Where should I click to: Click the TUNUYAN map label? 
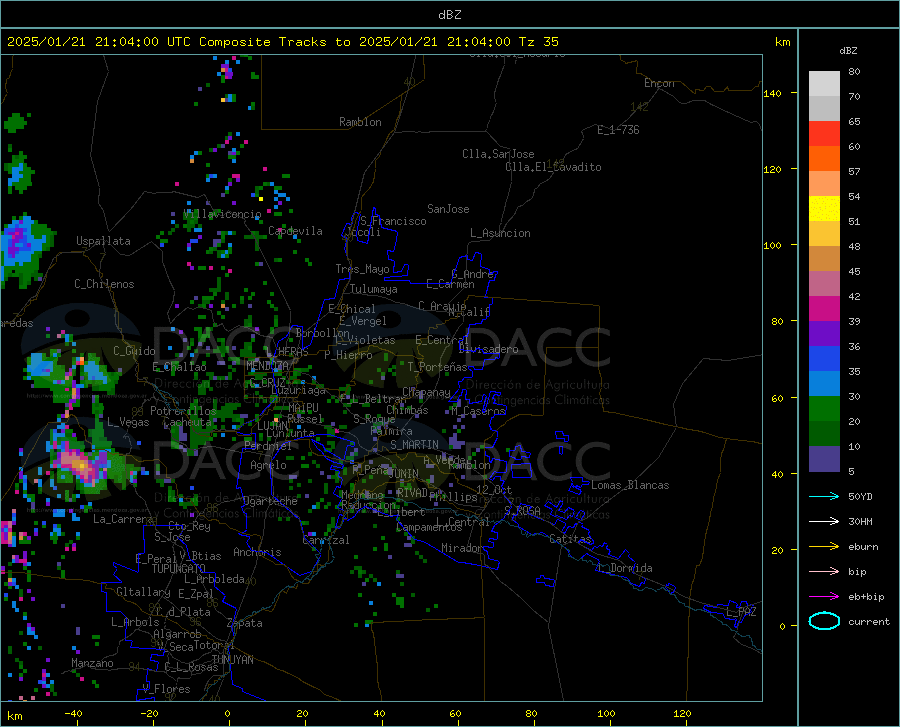click(x=232, y=659)
